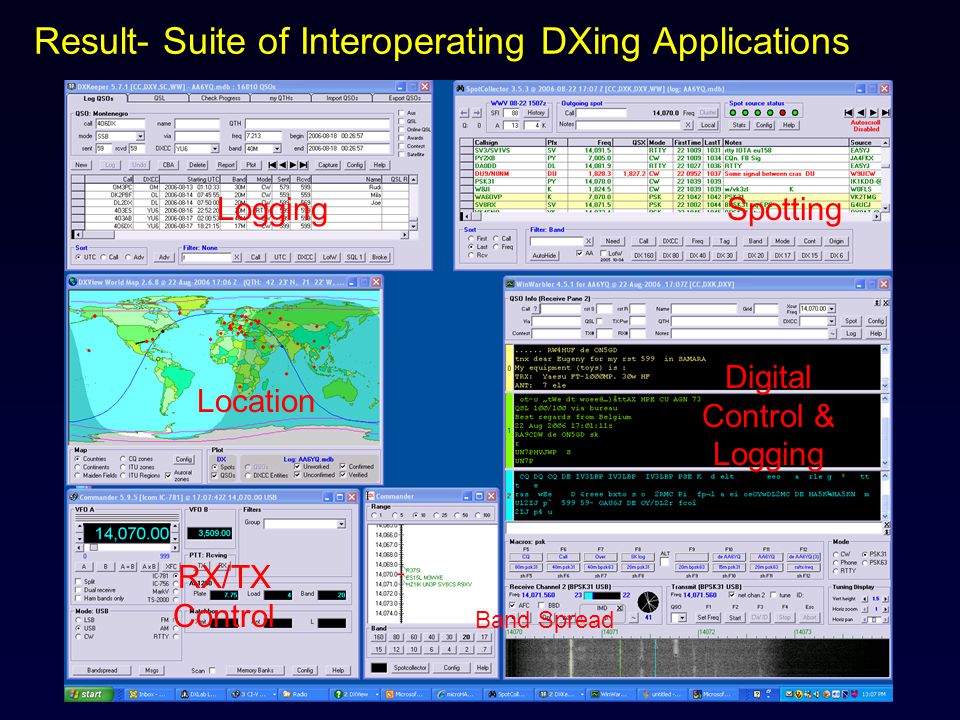This screenshot has height=720, width=960.
Task: Click SpotCollector left arrow beside WWV panel
Action: click(x=464, y=113)
